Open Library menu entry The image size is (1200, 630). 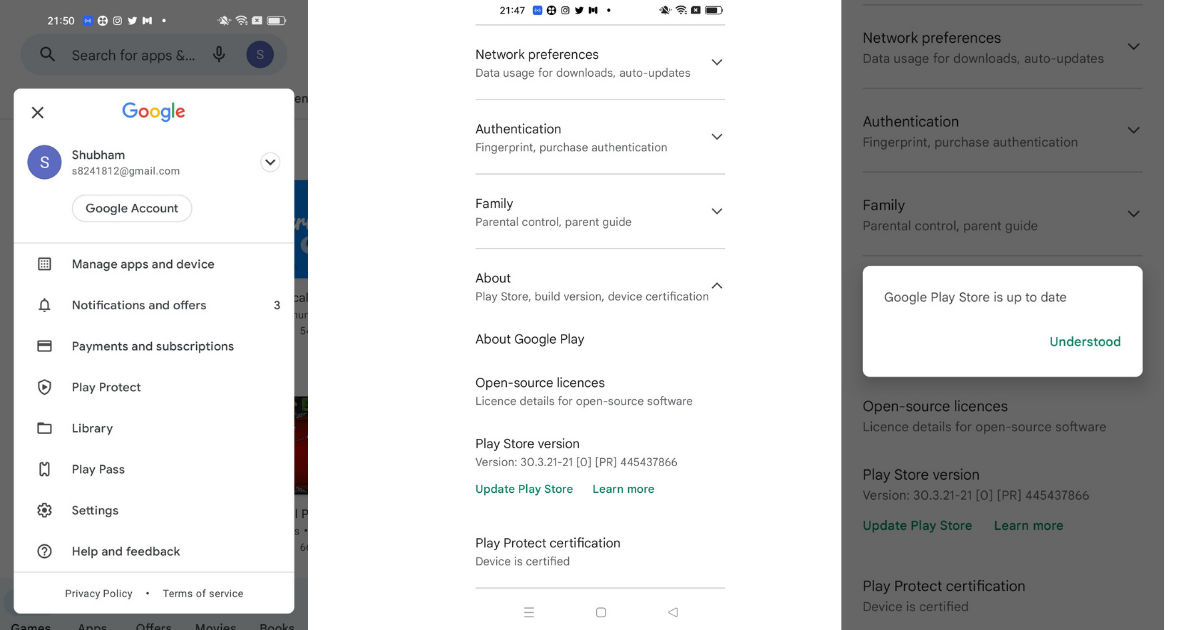pos(154,428)
